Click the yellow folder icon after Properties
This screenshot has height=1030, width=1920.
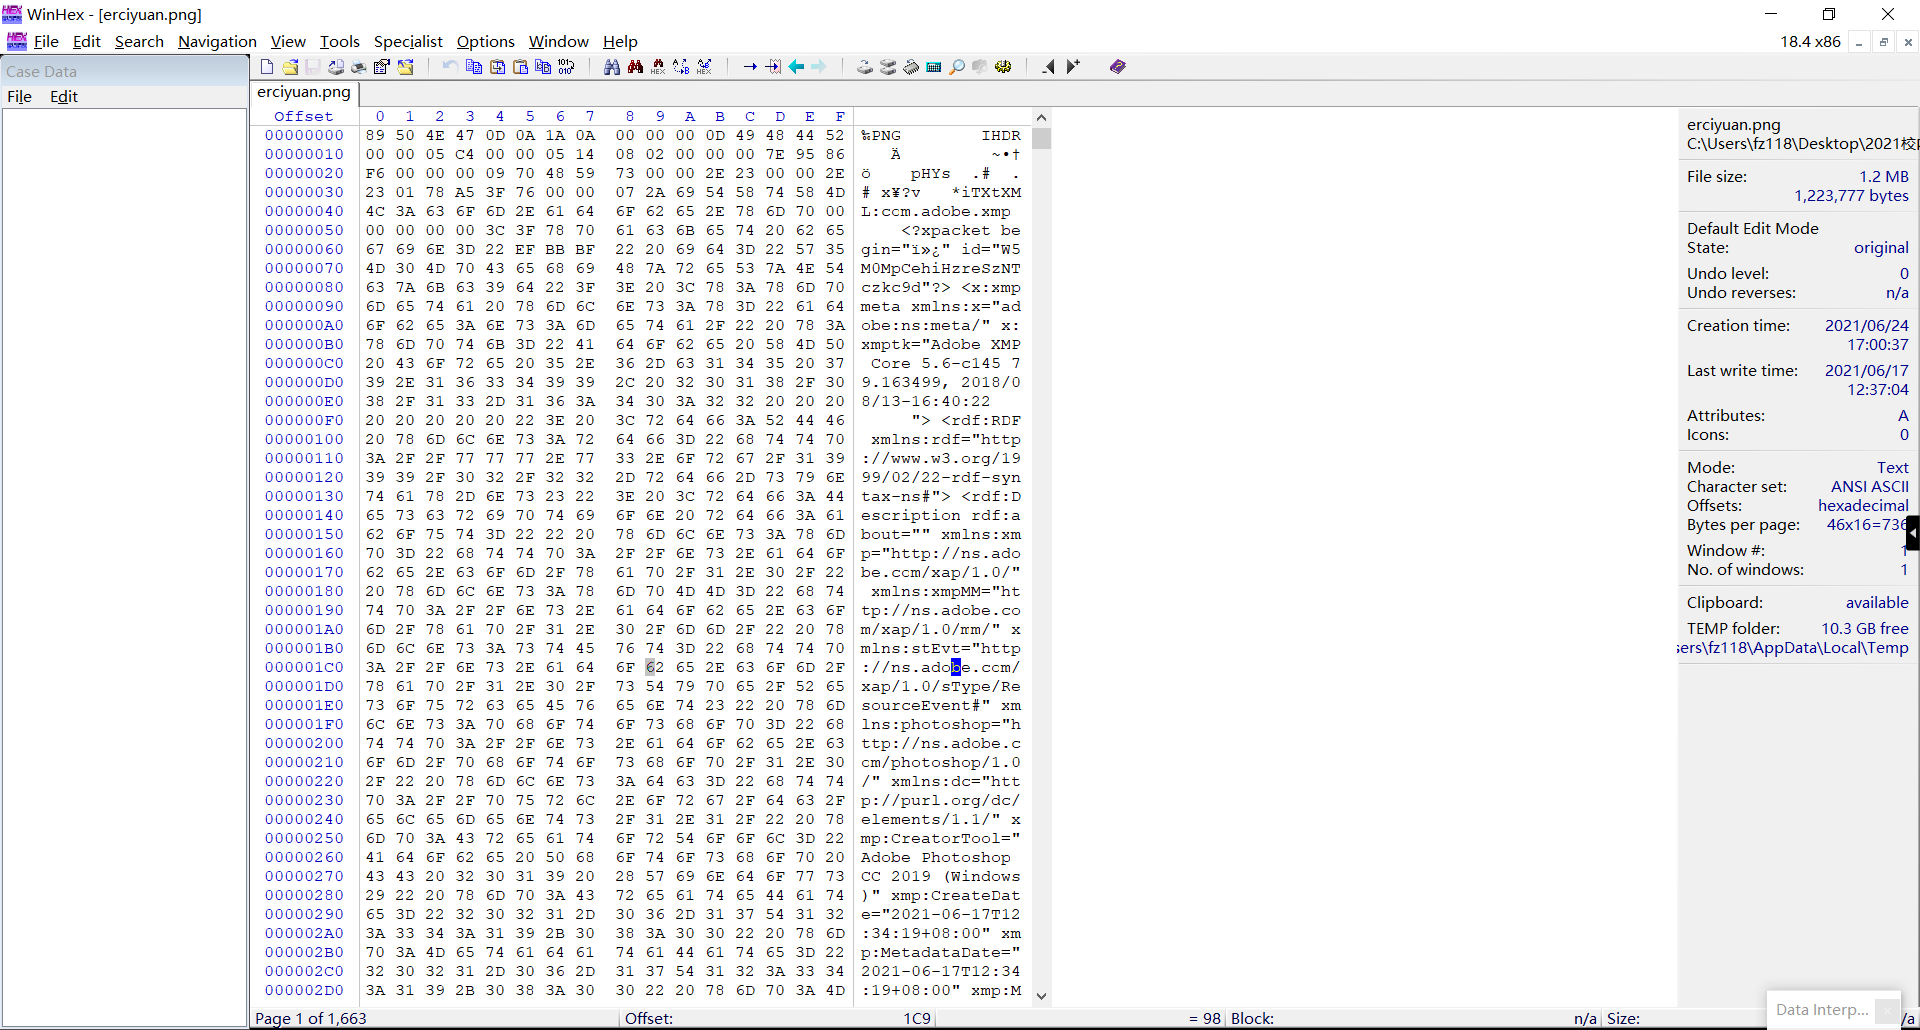pyautogui.click(x=405, y=67)
